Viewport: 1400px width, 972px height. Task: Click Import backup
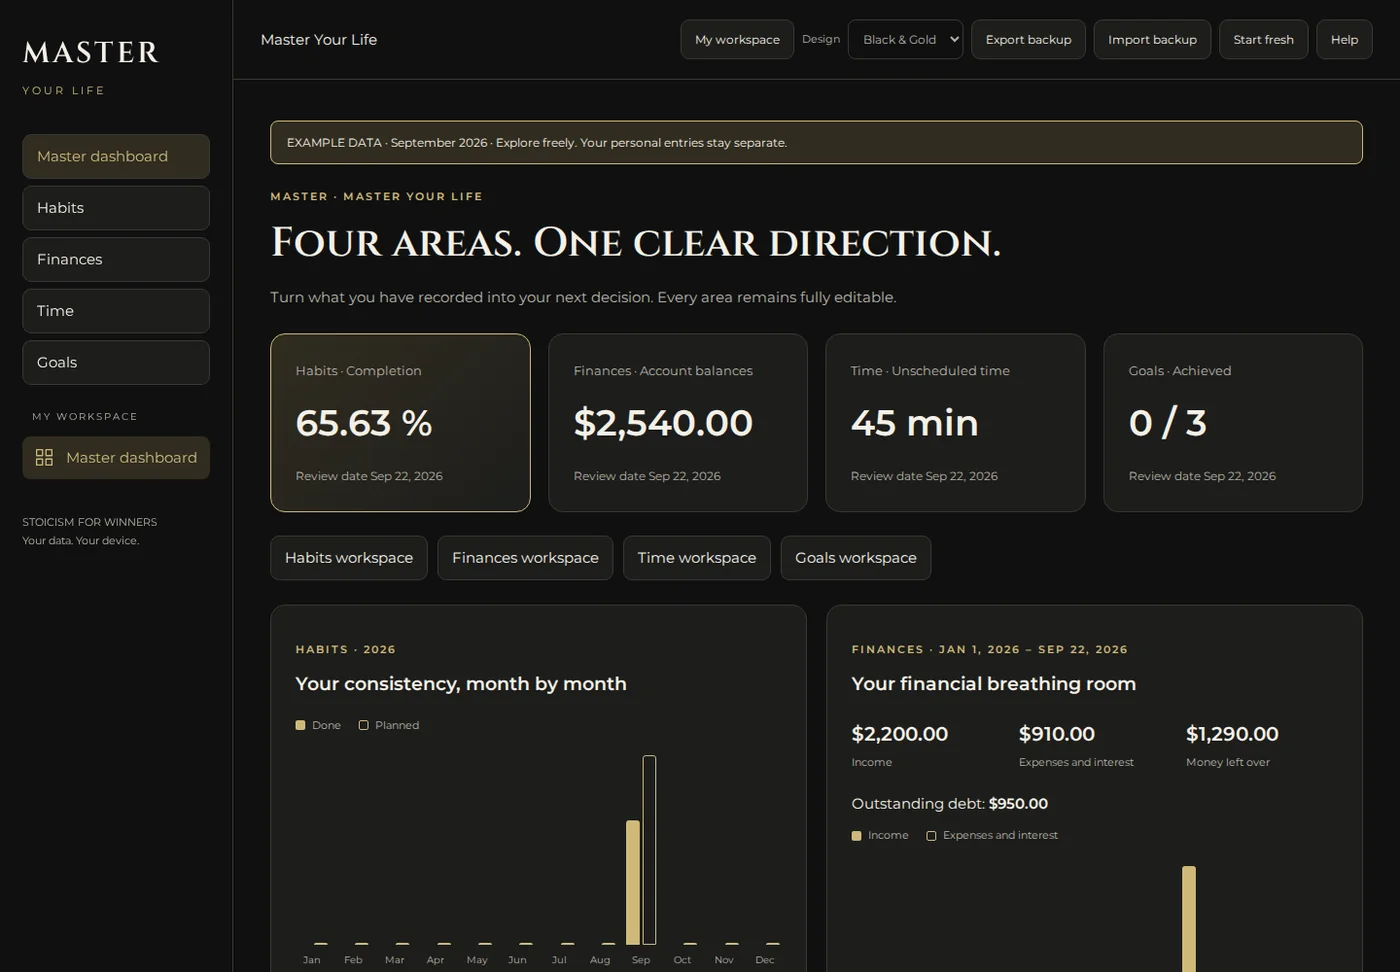(1152, 40)
